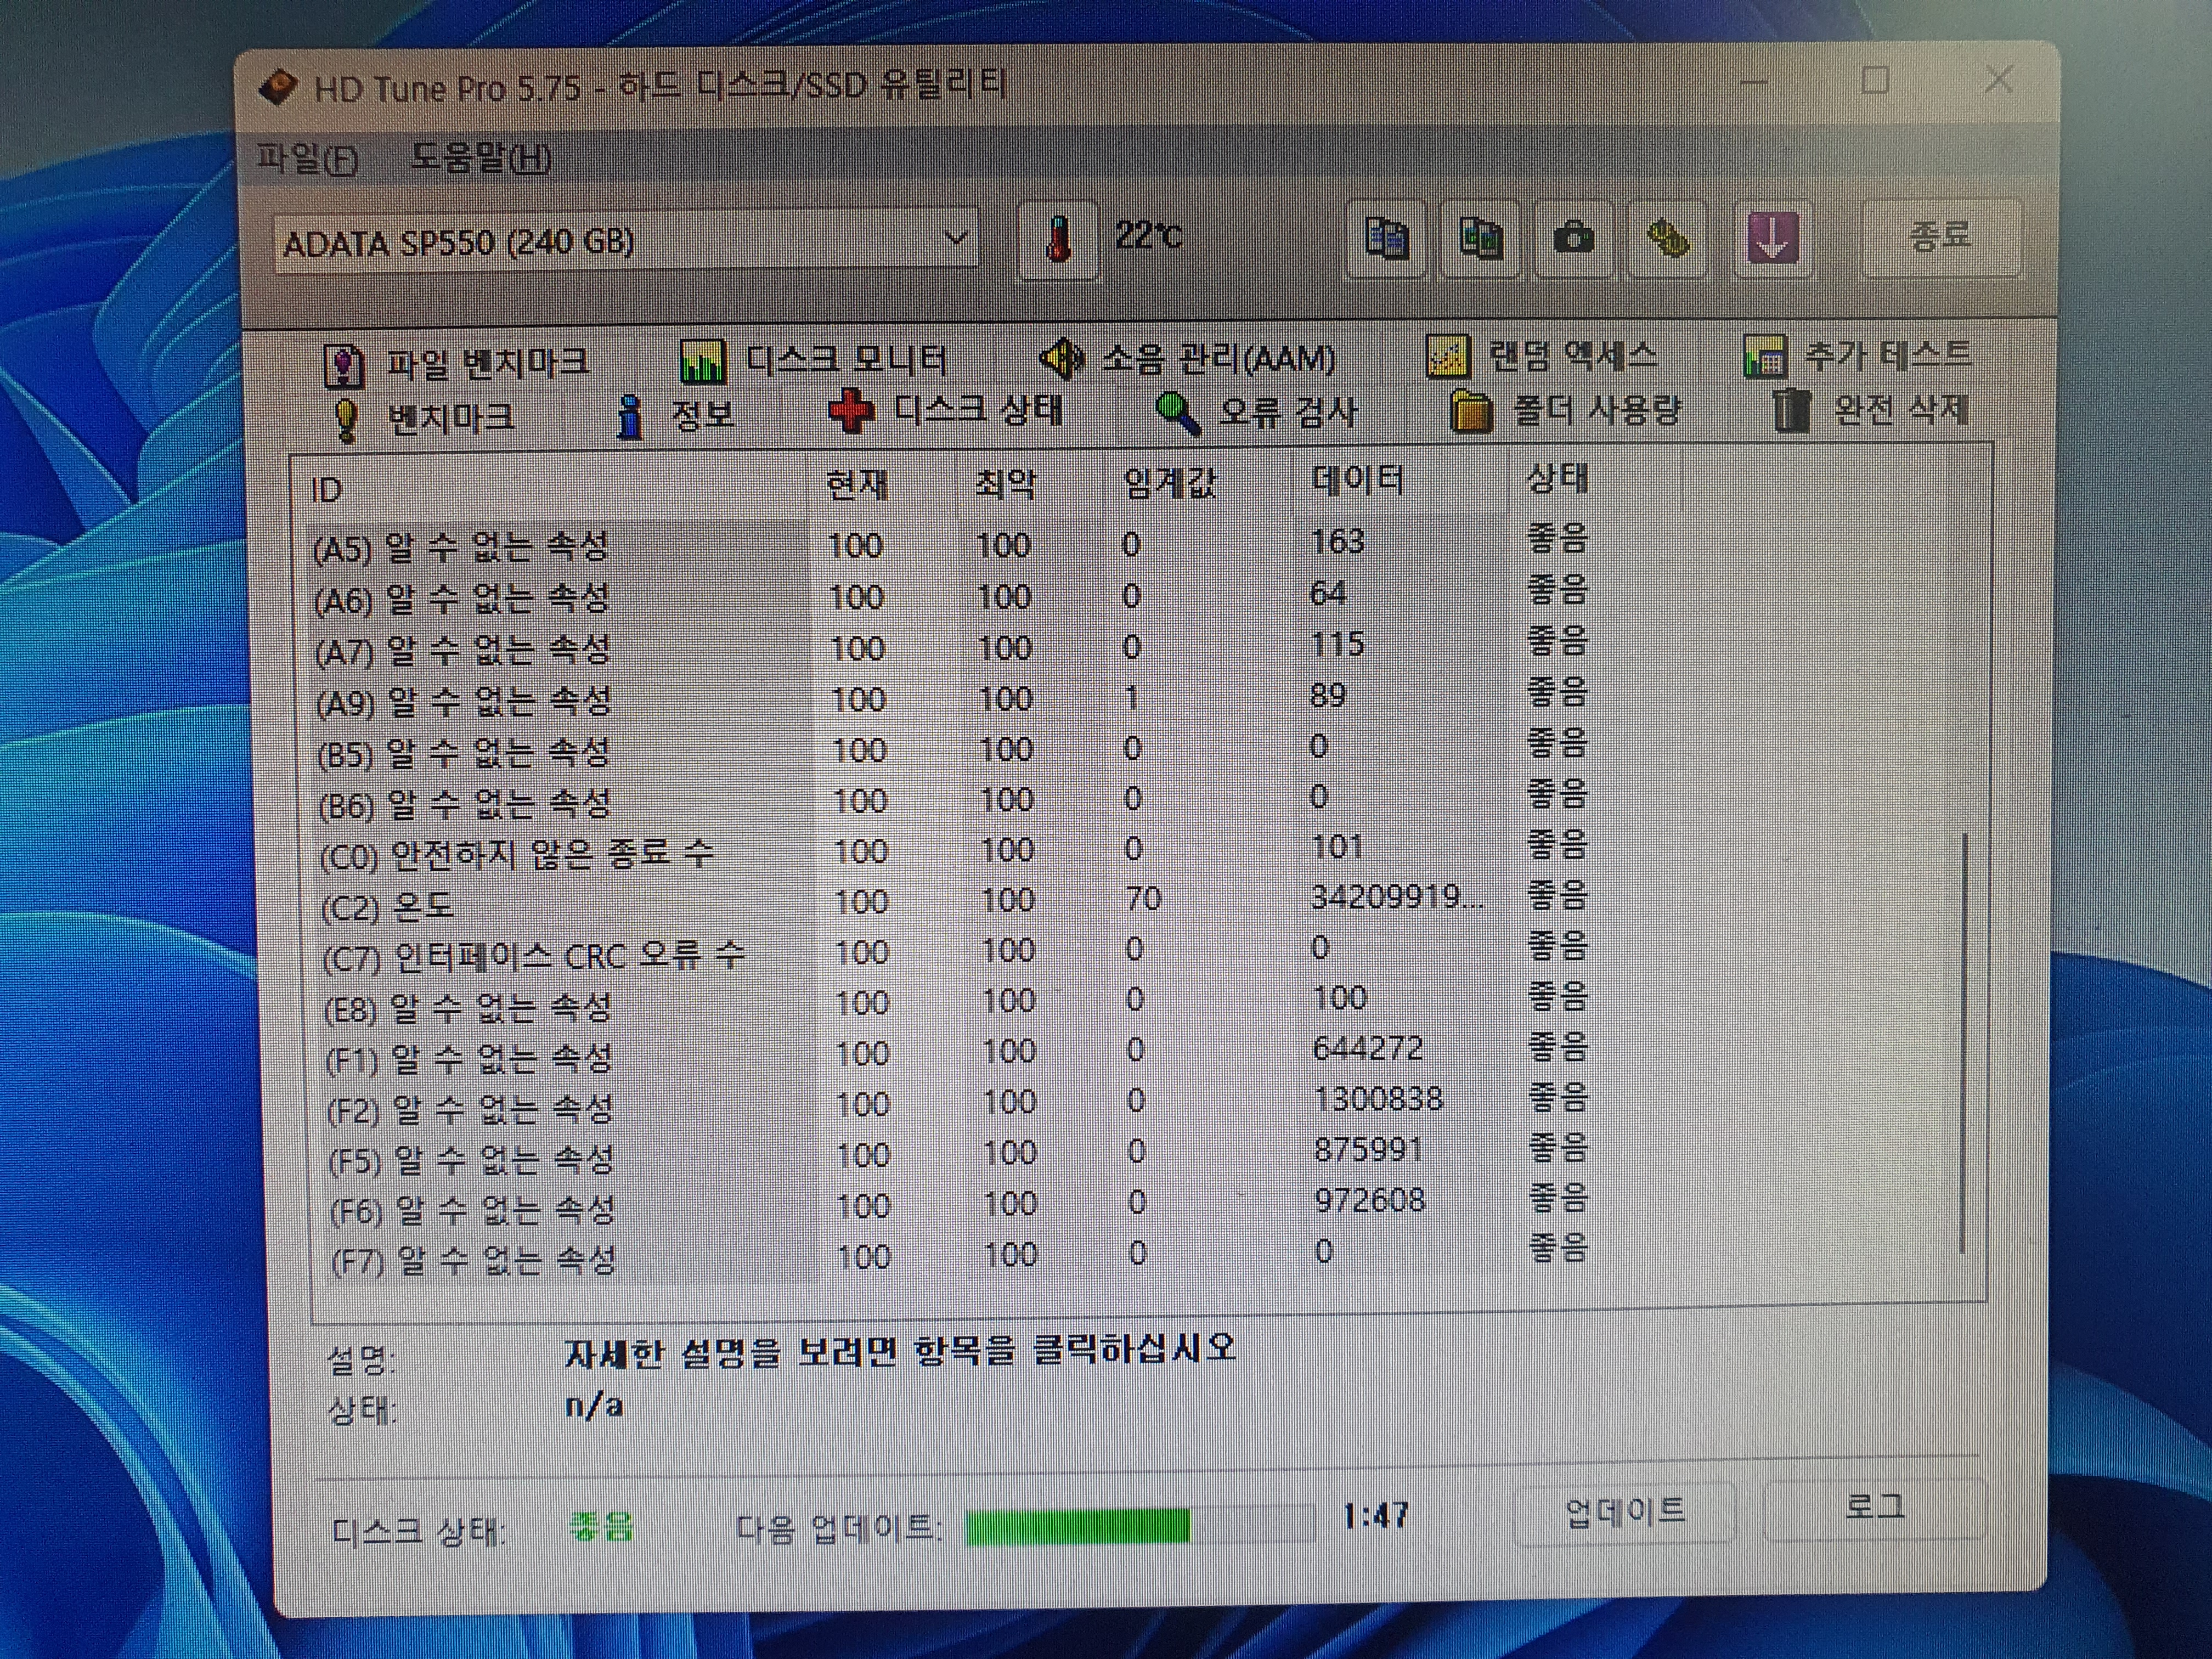The width and height of the screenshot is (2212, 1659).
Task: Click the camera save screenshot icon
Action: point(1574,238)
